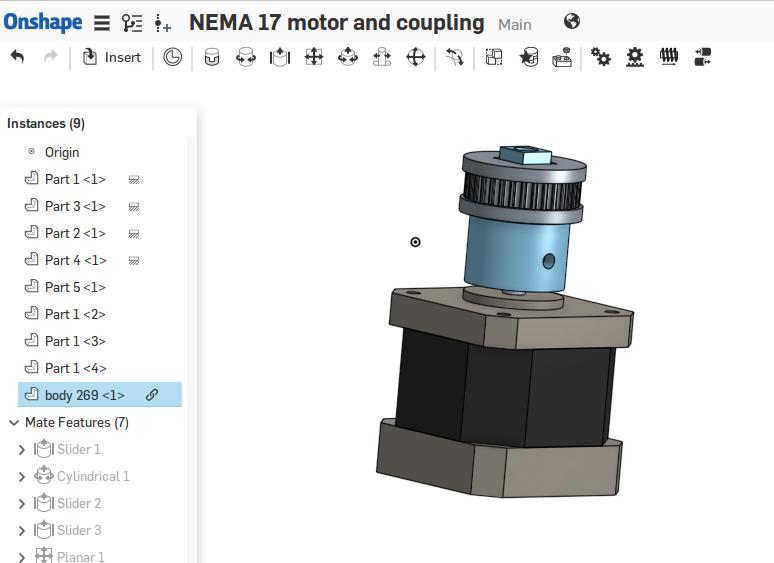Select Part 1 <3> instance
The height and width of the screenshot is (563, 774).
point(75,341)
